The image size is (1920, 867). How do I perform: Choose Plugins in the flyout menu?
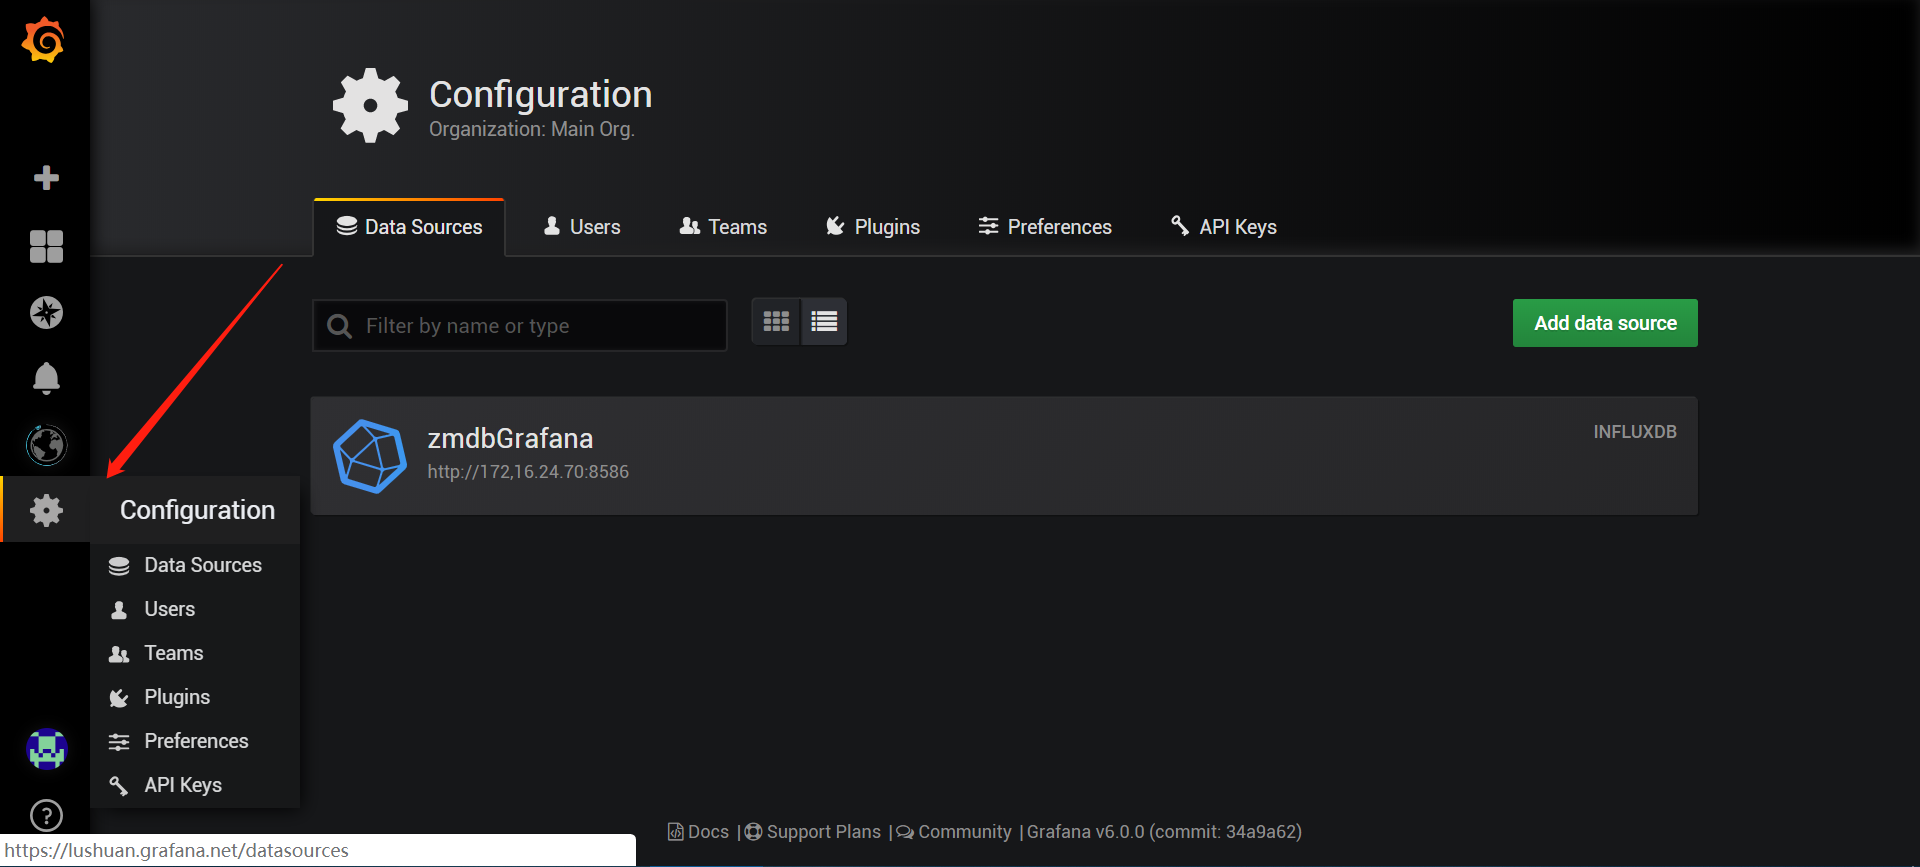click(x=177, y=697)
